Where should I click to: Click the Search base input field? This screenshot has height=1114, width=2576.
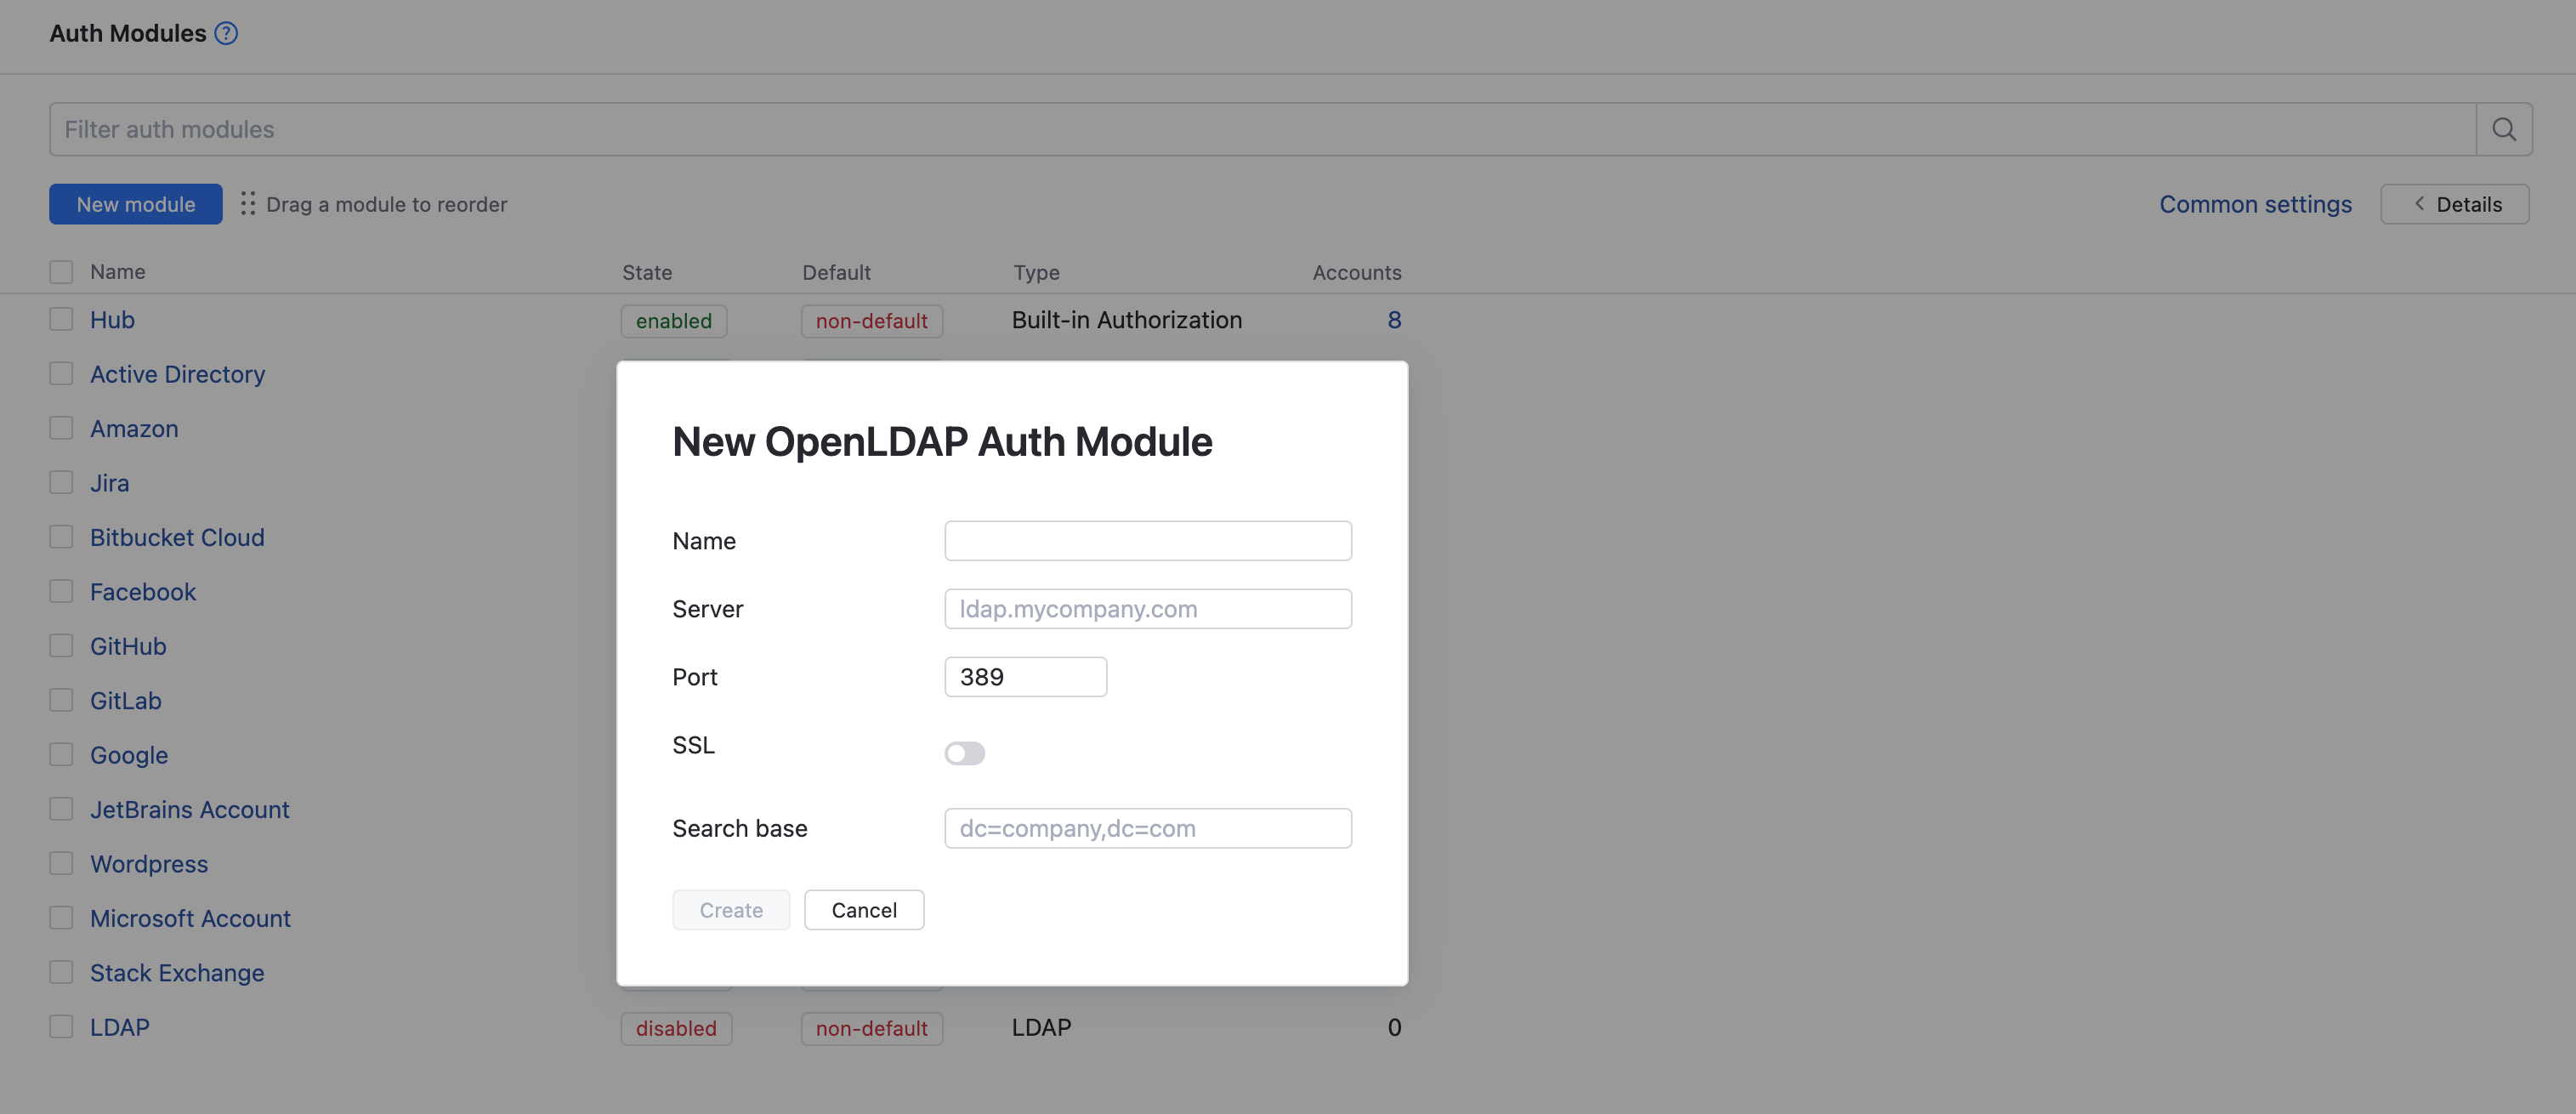1147,828
